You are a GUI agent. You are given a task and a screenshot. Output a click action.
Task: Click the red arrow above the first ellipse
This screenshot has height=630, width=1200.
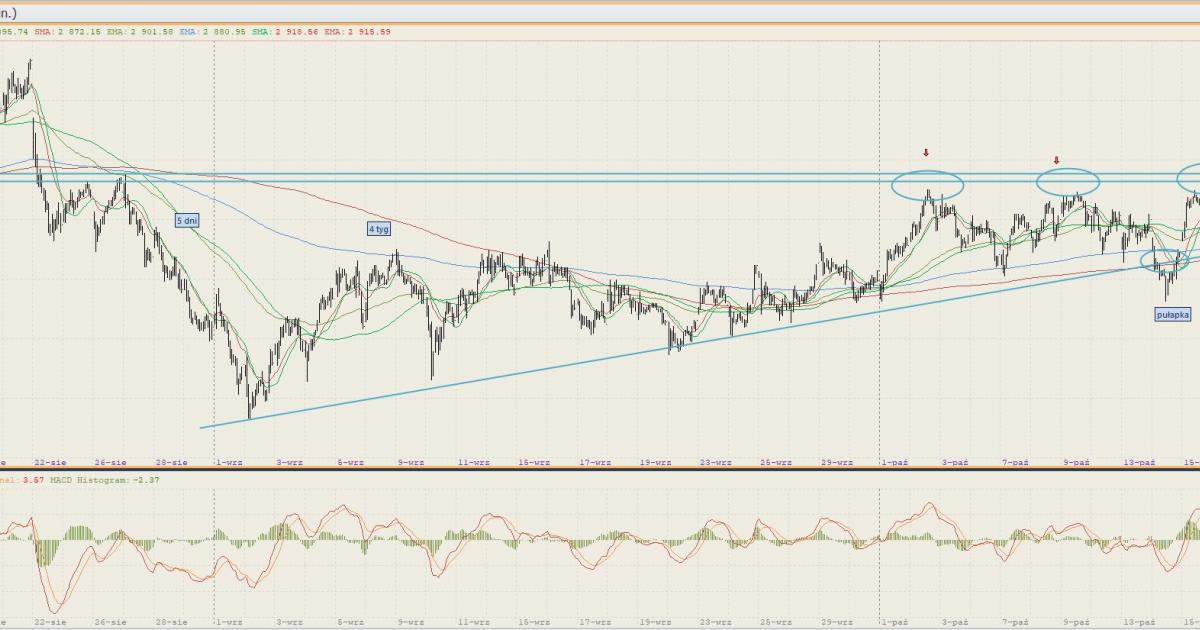tap(926, 153)
